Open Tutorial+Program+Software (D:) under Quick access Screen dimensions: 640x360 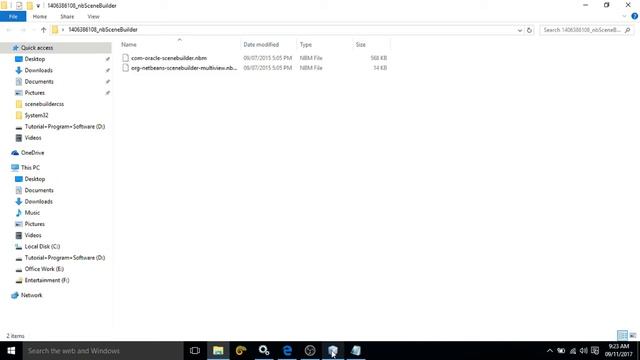[x=64, y=127]
